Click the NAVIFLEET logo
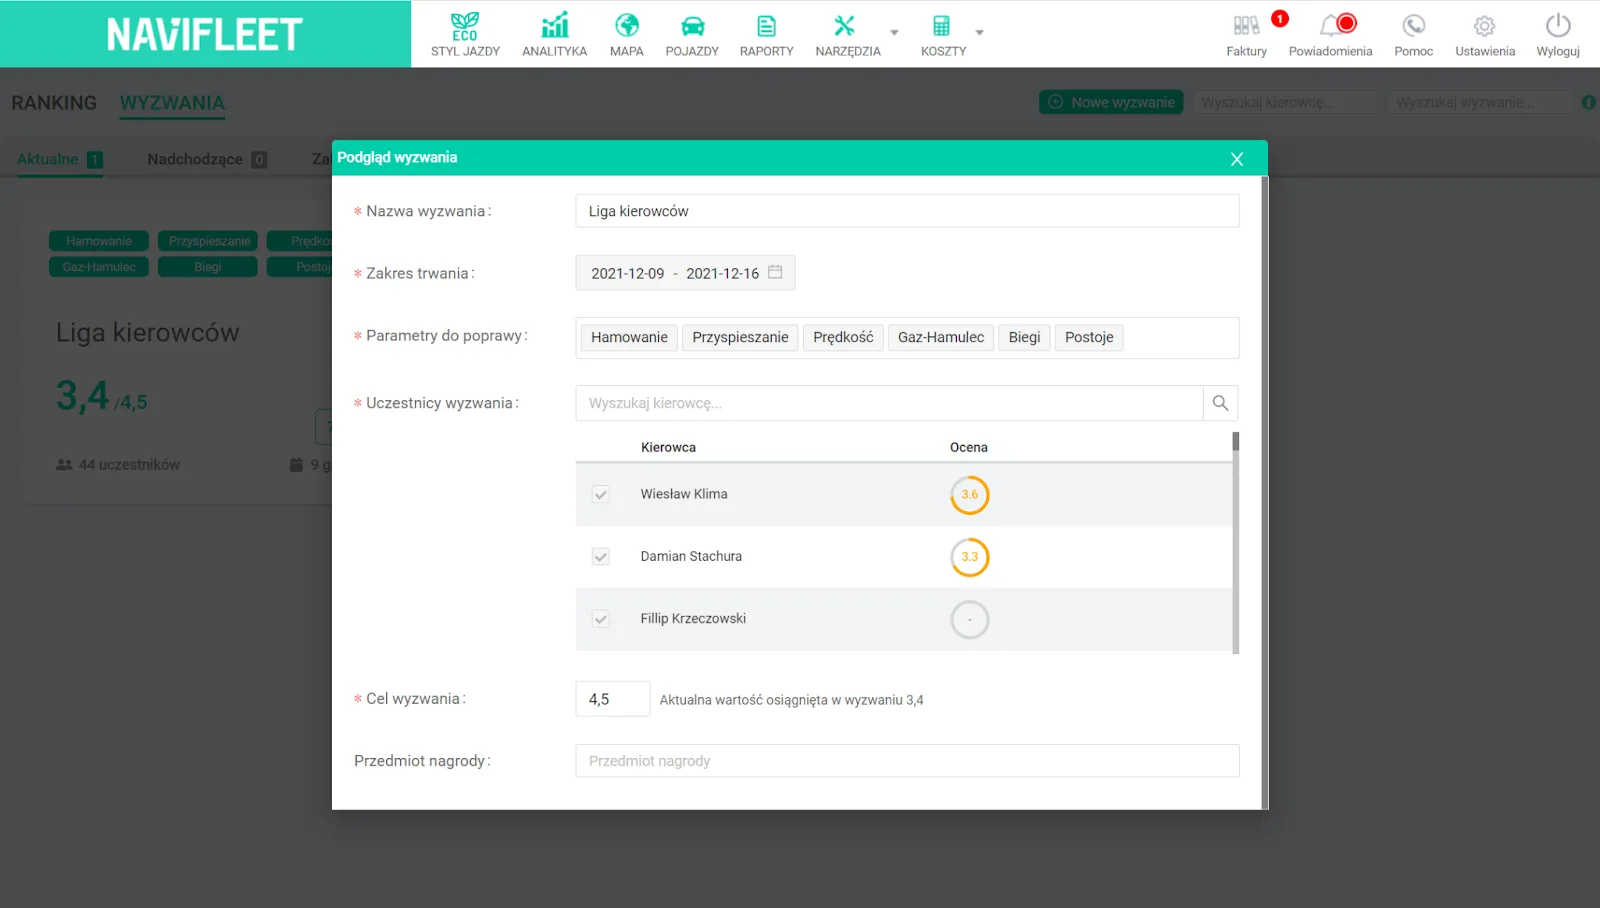1600x908 pixels. [205, 35]
